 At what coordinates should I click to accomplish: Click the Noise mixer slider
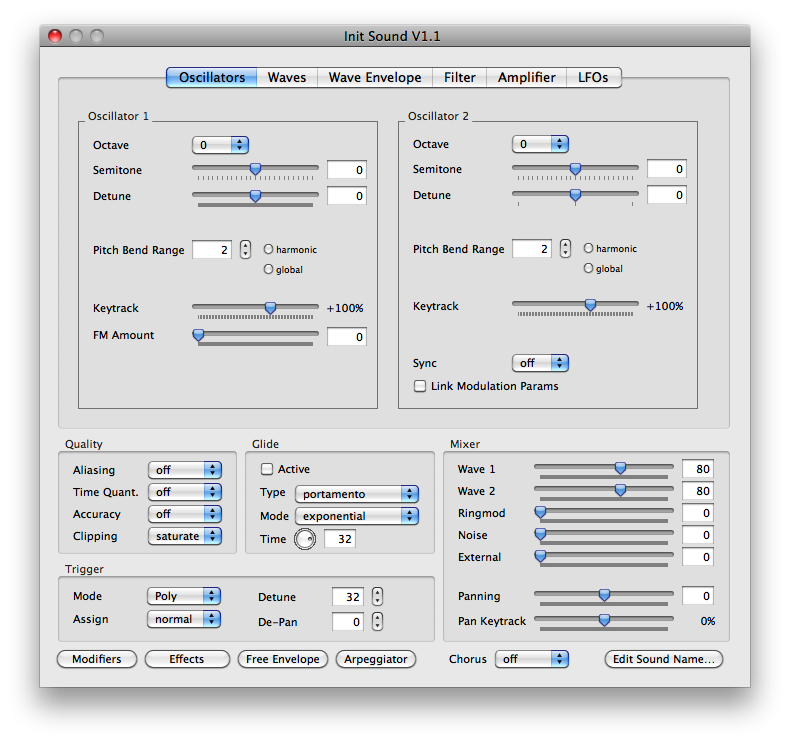(604, 534)
